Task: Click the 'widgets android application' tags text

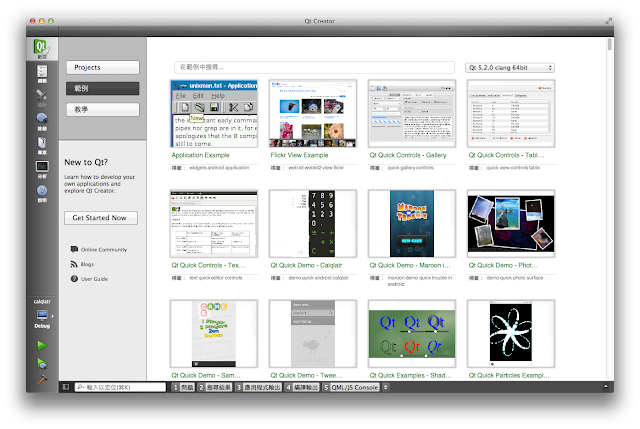Action: pos(219,168)
